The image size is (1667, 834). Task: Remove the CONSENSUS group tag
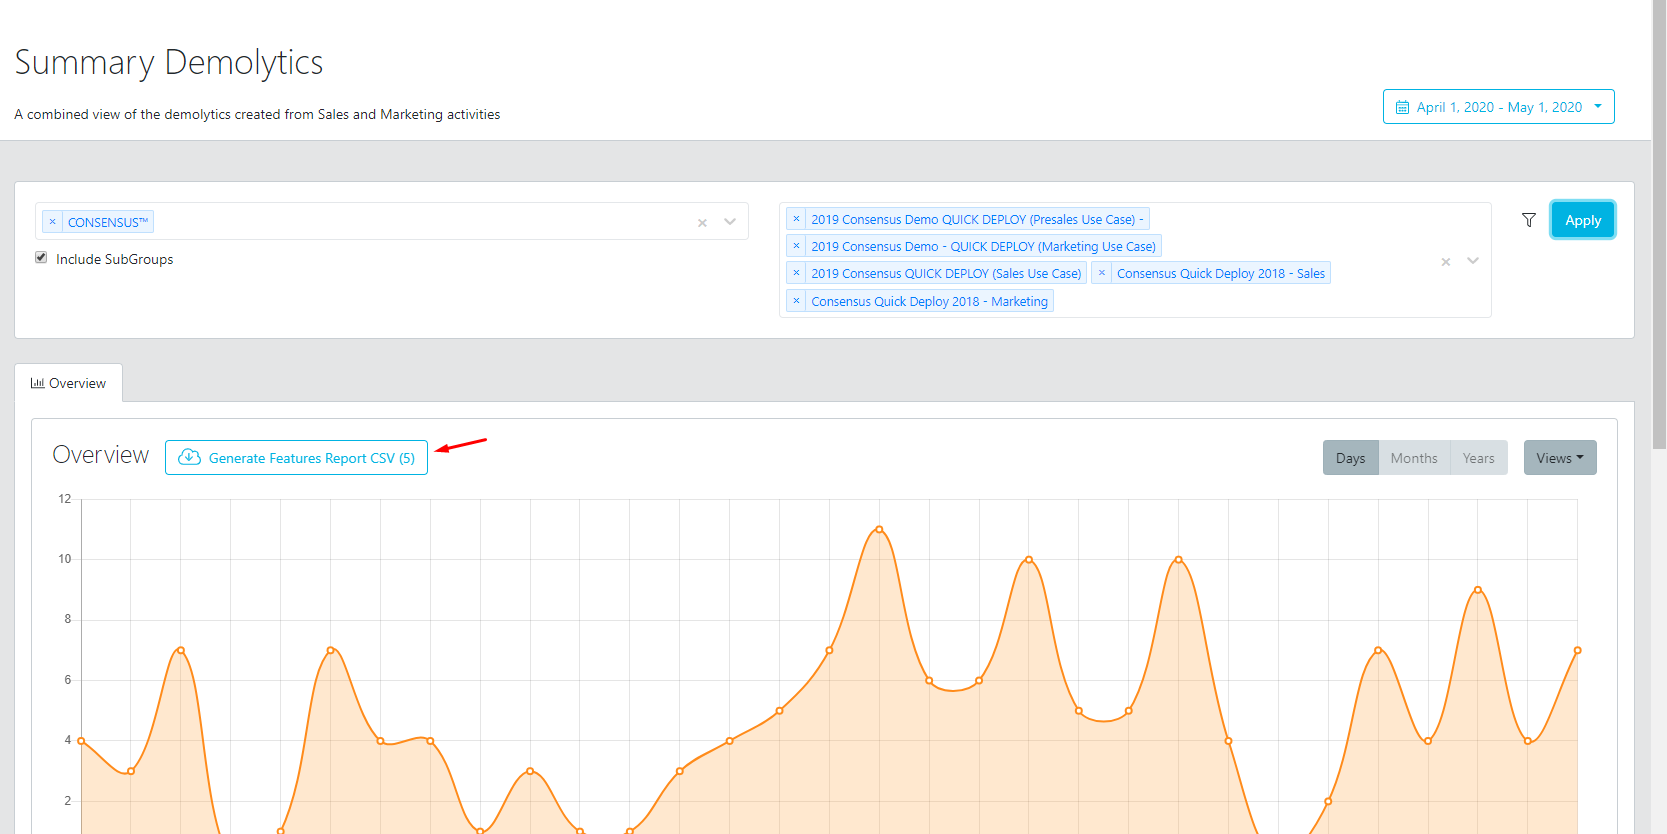53,222
